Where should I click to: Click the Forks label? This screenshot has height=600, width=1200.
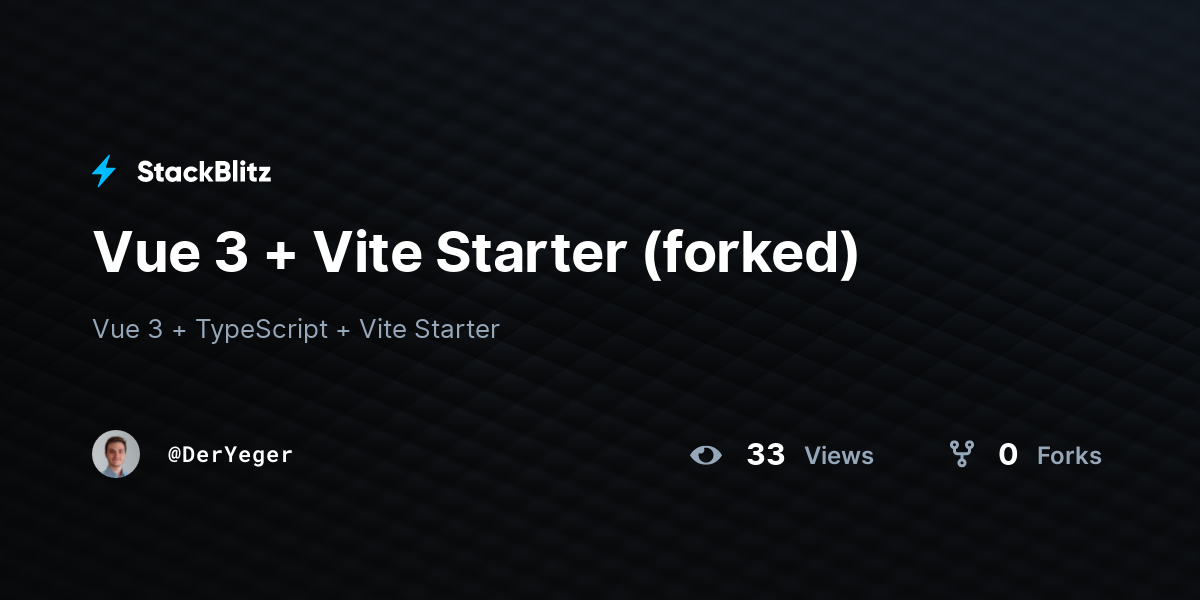[x=1069, y=456]
